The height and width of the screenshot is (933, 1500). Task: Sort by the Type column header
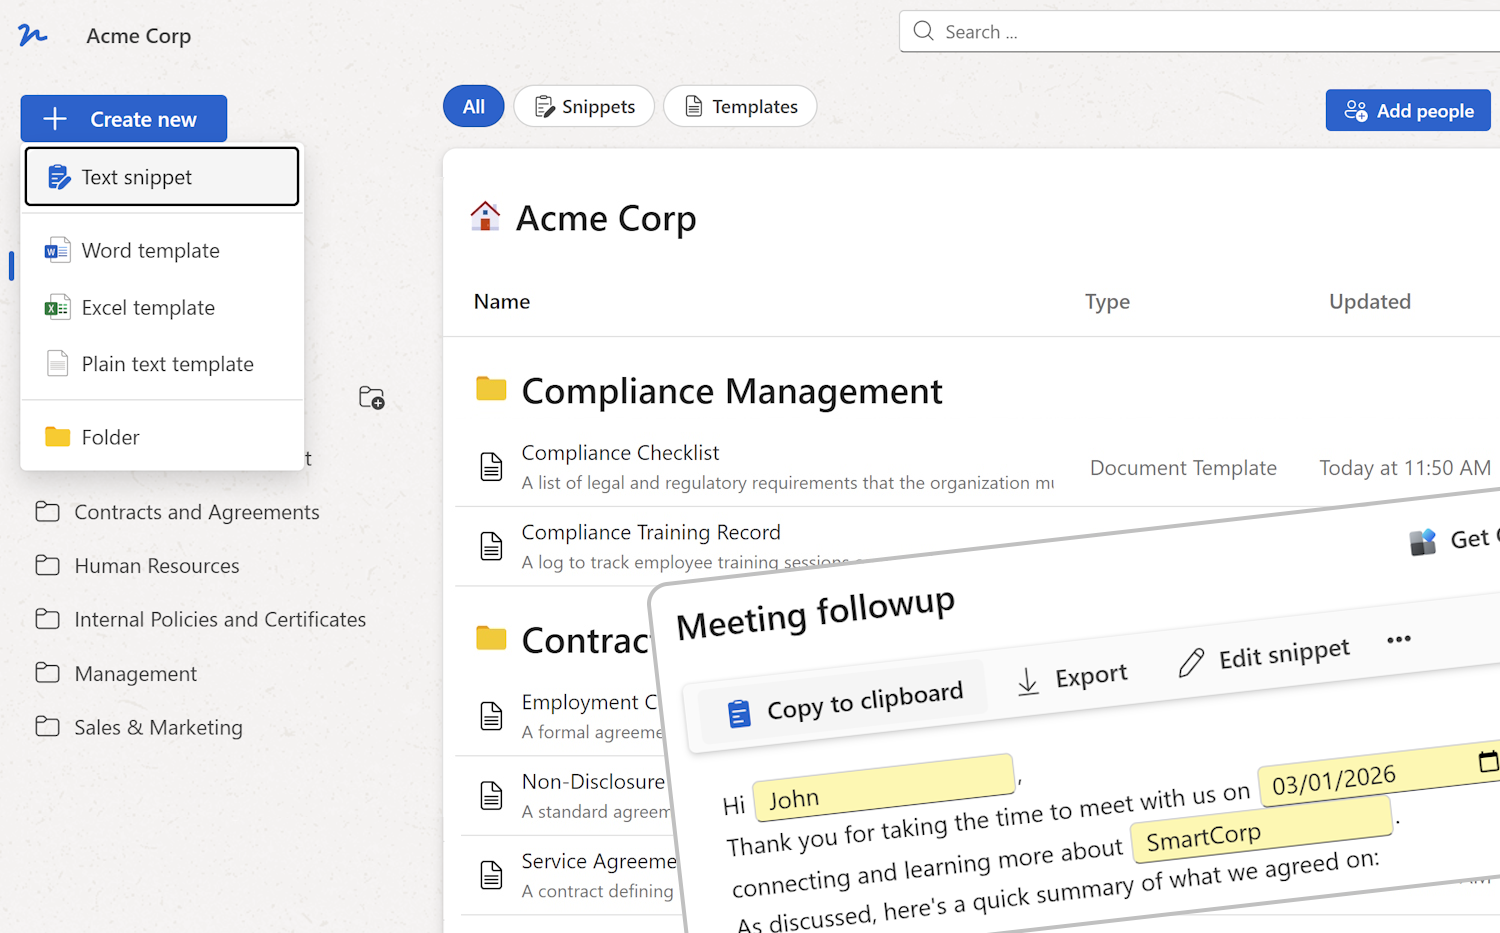[x=1107, y=302]
